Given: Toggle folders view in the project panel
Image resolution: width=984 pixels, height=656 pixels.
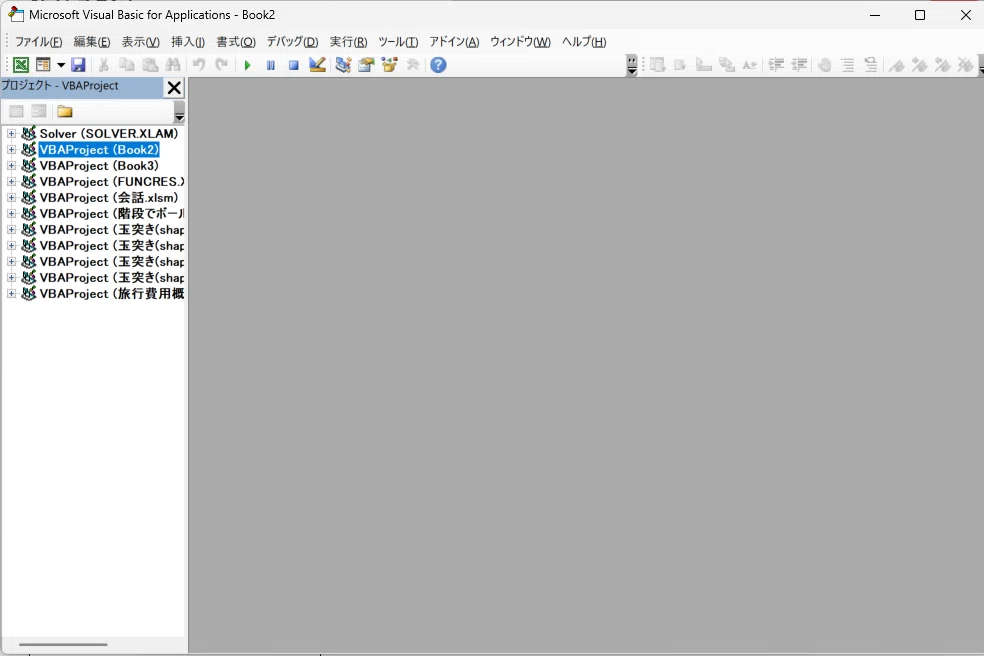Looking at the screenshot, I should (65, 111).
